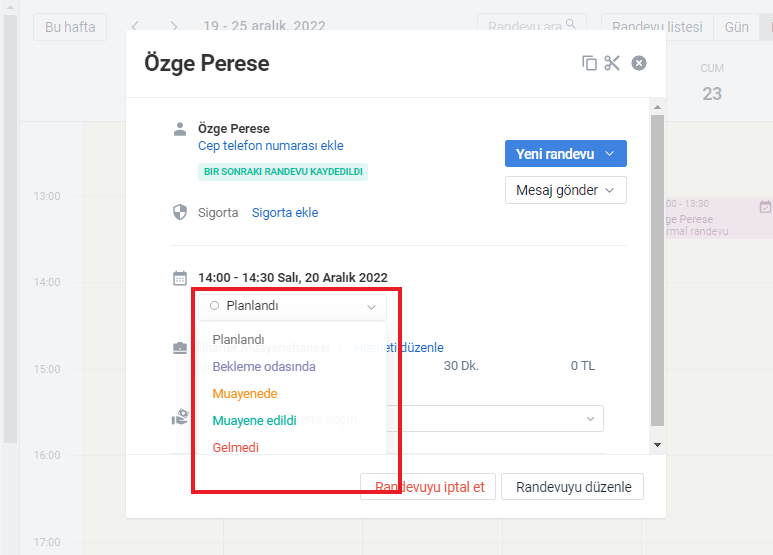
Task: Collapse the Planlandı status dropdown
Action: [x=292, y=306]
